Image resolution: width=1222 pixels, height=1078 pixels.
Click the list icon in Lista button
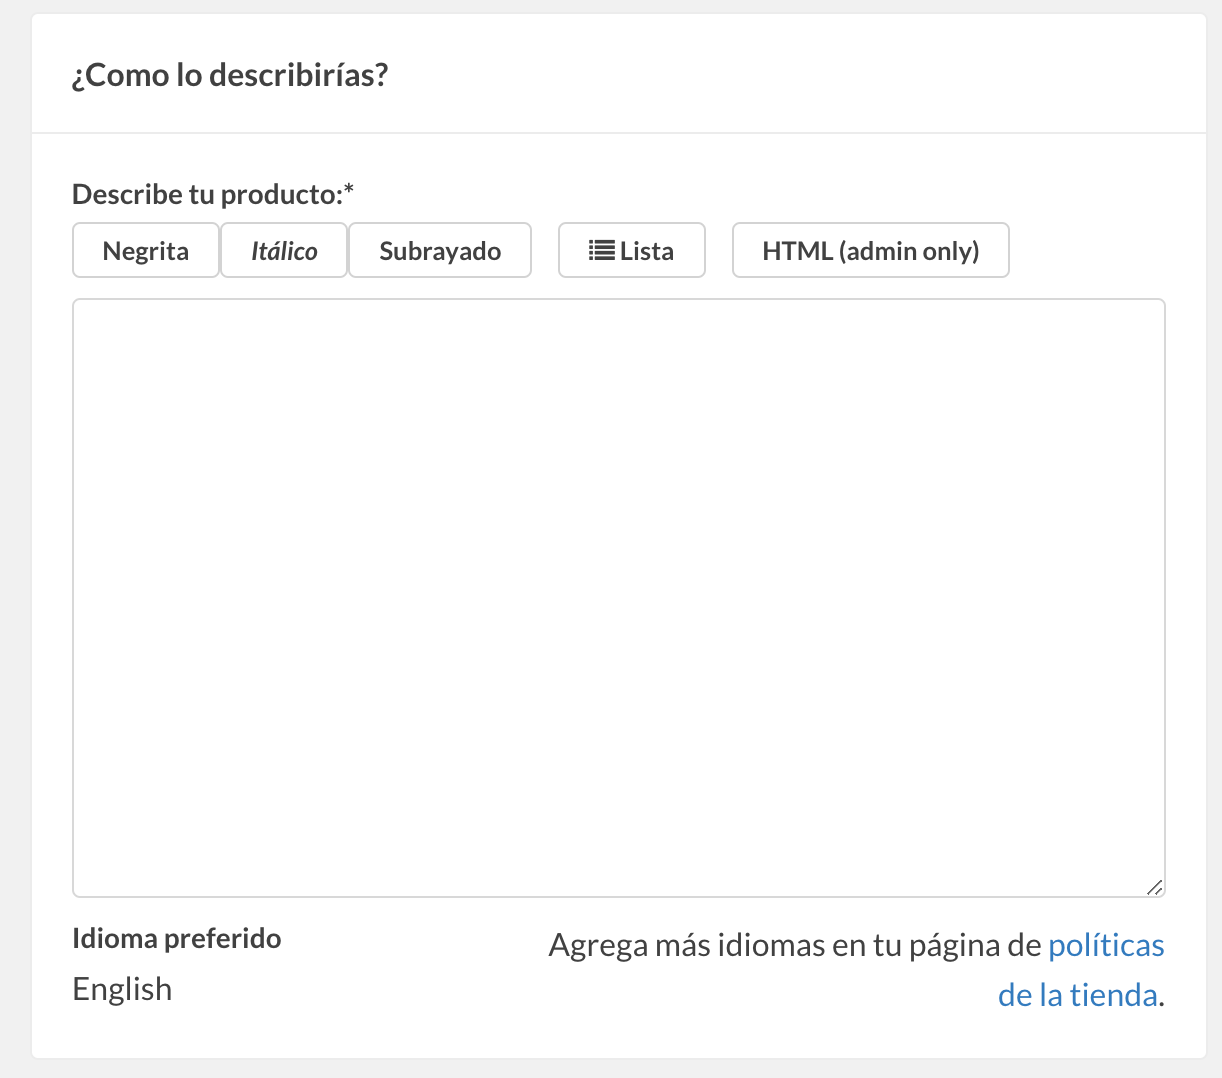click(x=601, y=251)
